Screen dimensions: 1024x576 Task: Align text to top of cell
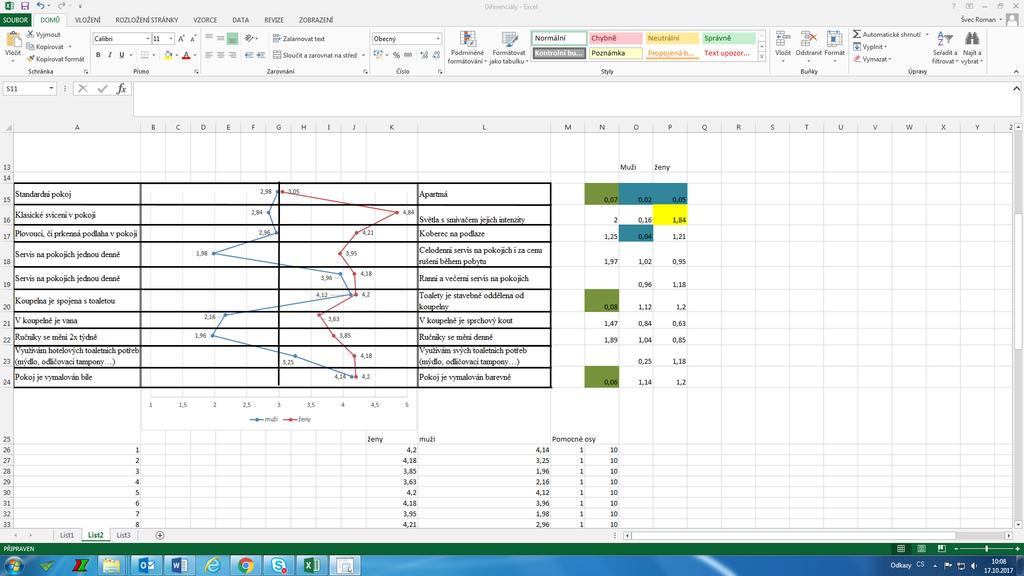tap(209, 39)
